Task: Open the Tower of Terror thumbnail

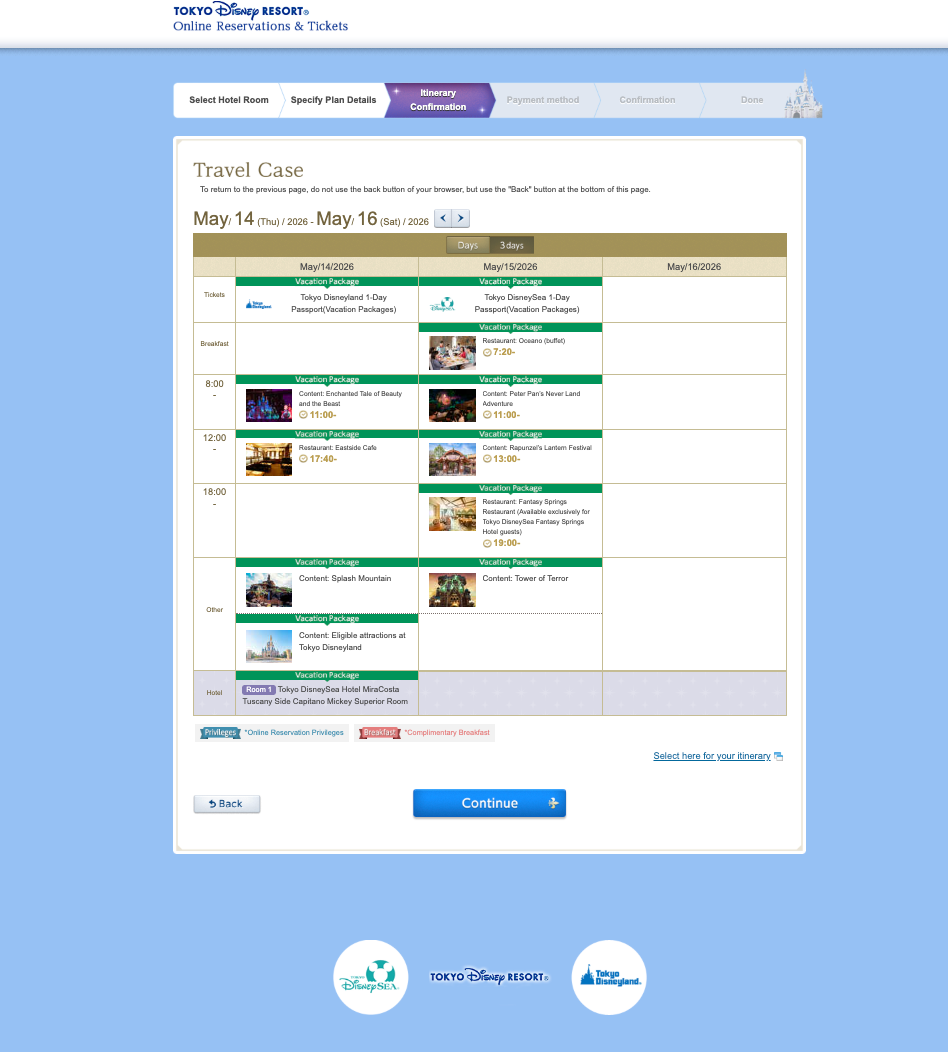Action: (x=452, y=590)
